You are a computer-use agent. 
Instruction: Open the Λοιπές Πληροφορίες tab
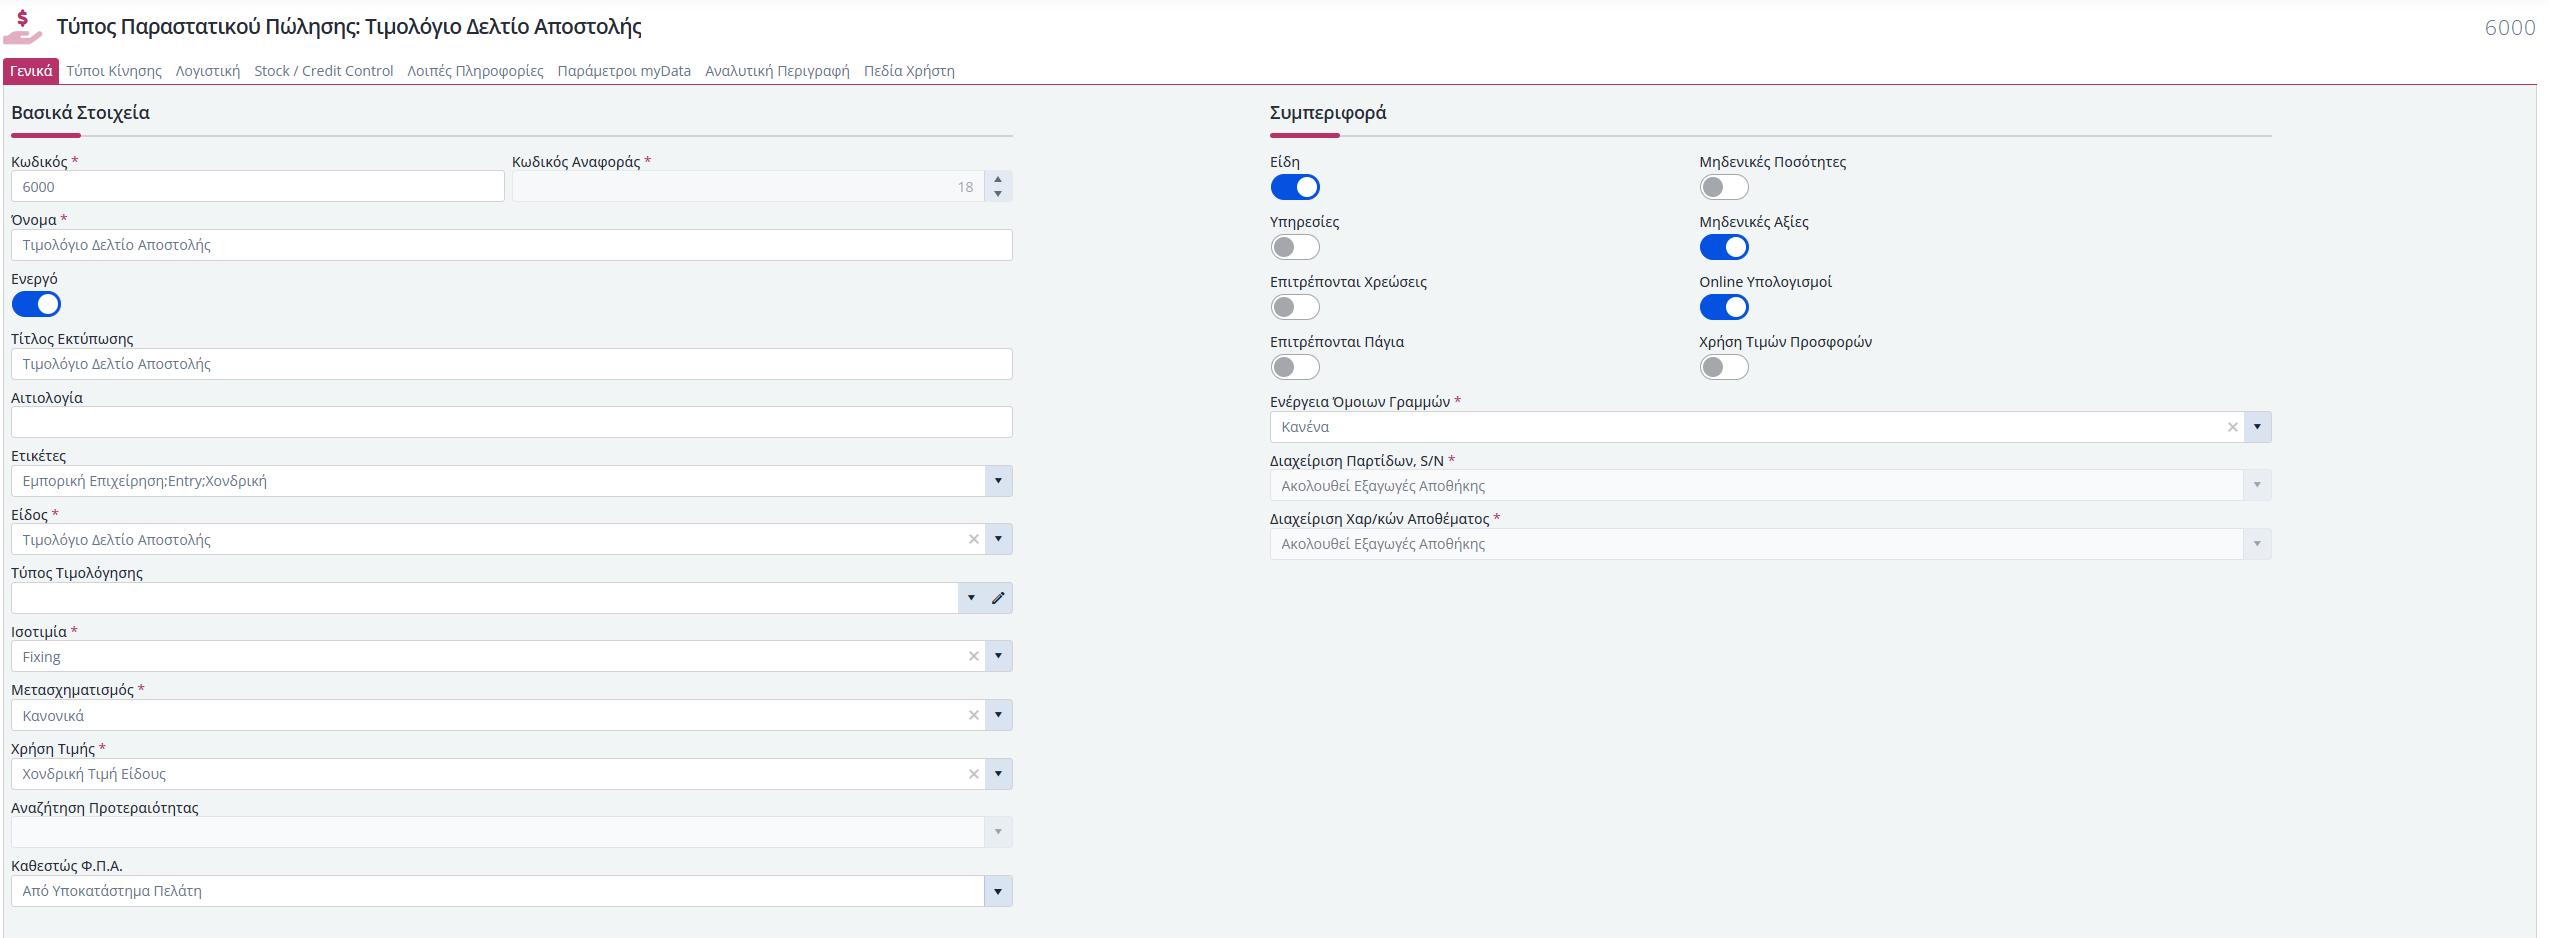click(475, 71)
